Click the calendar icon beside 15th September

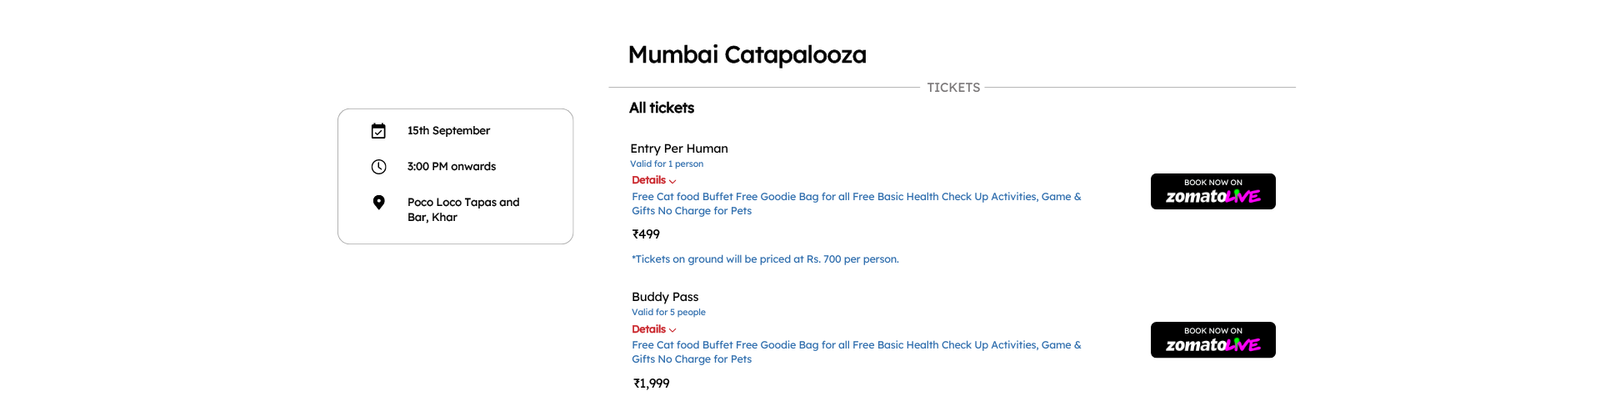pos(378,131)
